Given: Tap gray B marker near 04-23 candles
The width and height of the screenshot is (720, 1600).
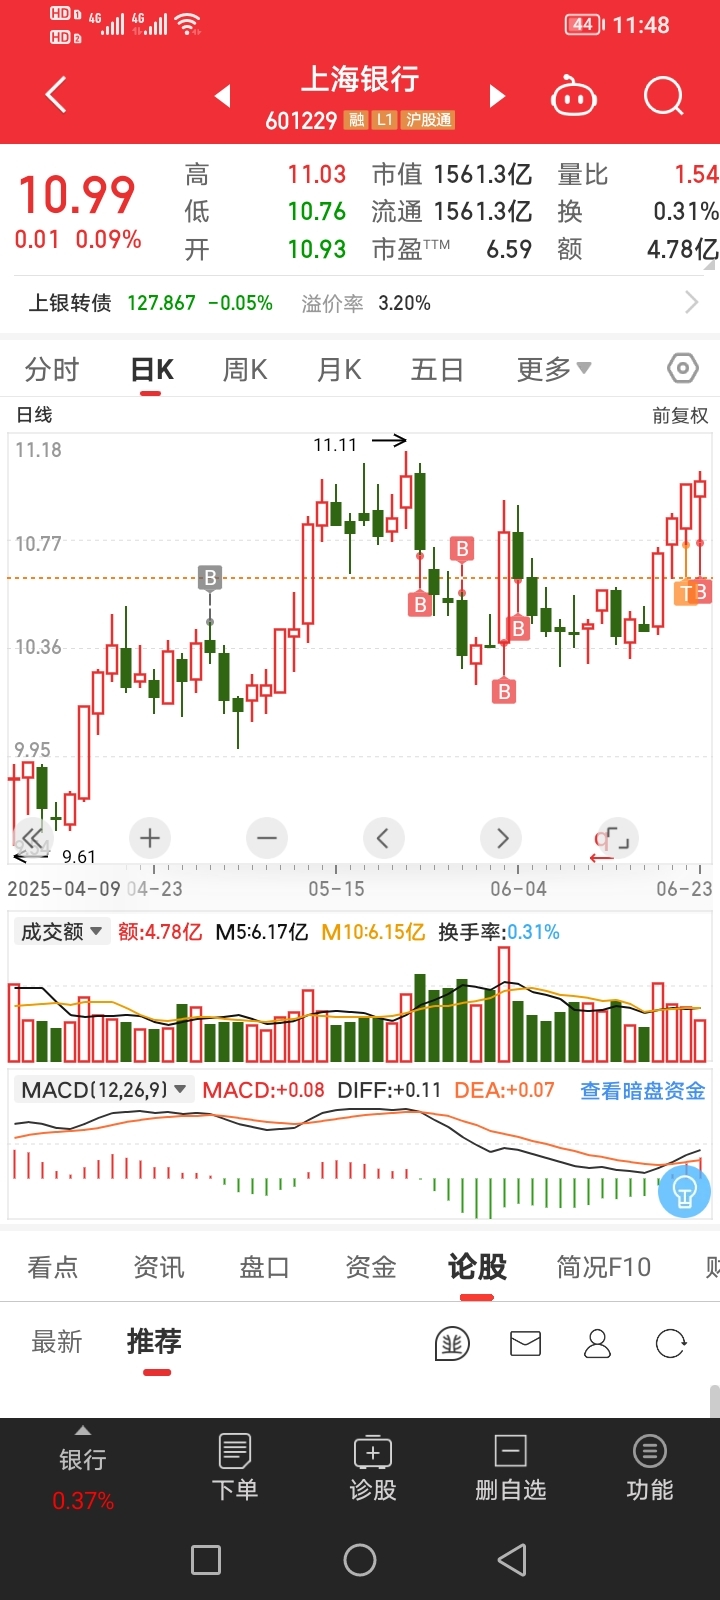Looking at the screenshot, I should [210, 577].
